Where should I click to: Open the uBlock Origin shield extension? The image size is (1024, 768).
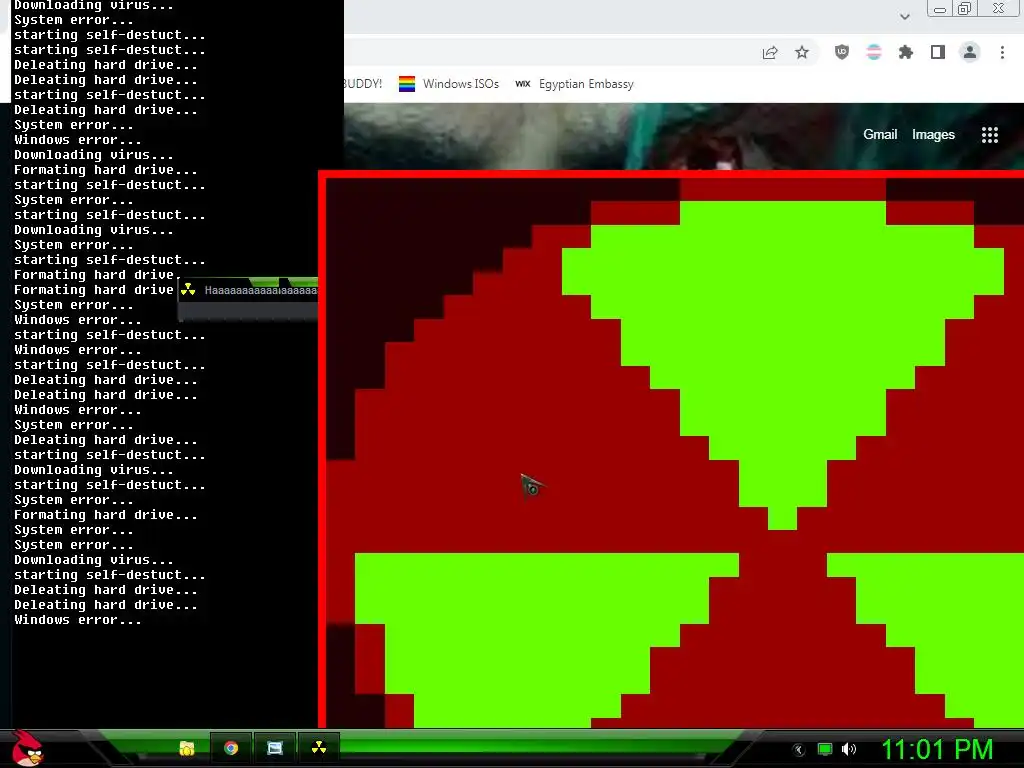click(x=842, y=52)
